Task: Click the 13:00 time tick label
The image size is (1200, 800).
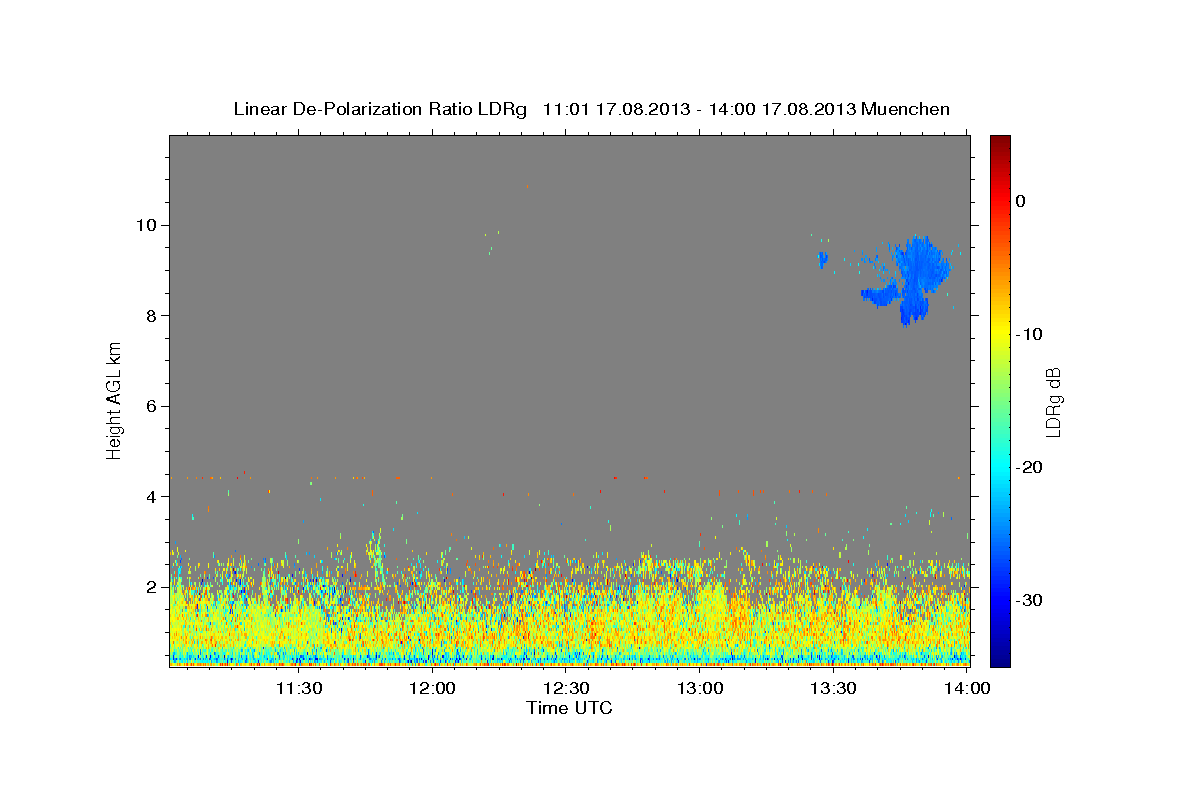Action: point(700,688)
